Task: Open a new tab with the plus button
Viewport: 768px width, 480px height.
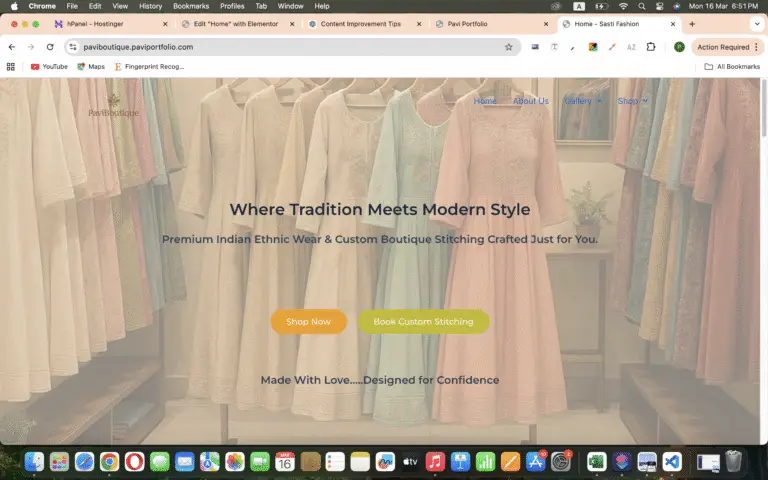Action: [692, 24]
